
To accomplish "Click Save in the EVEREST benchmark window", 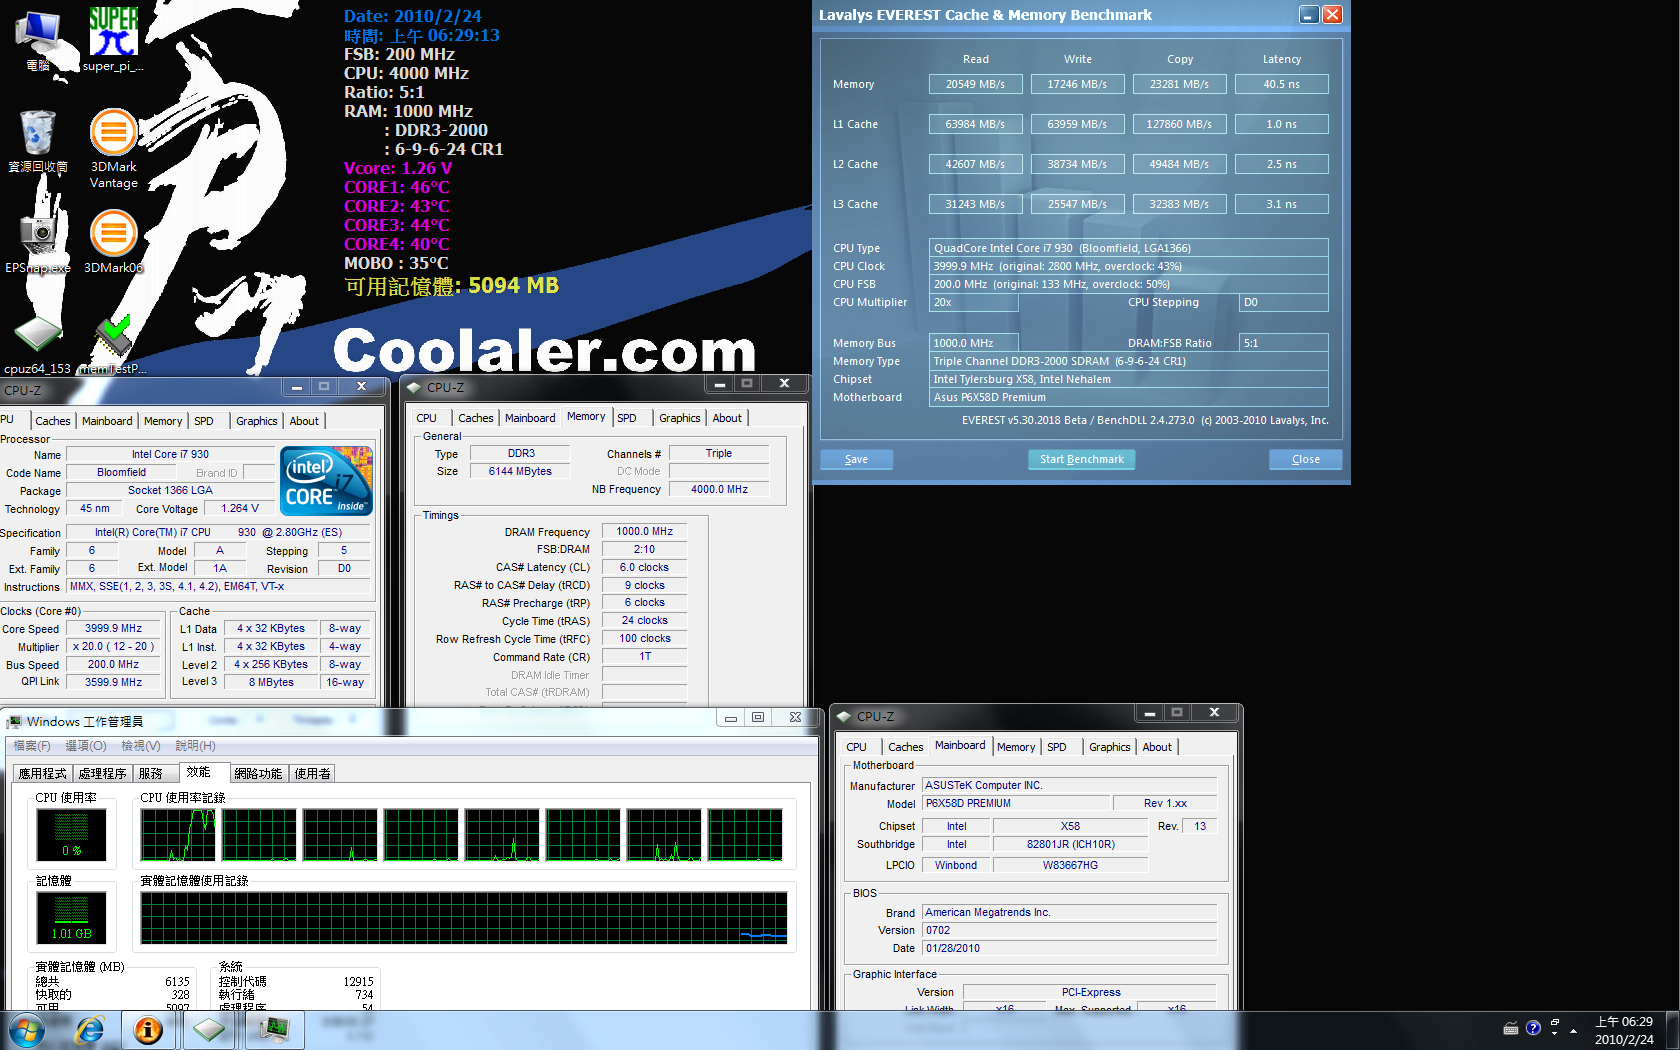I will pos(856,459).
